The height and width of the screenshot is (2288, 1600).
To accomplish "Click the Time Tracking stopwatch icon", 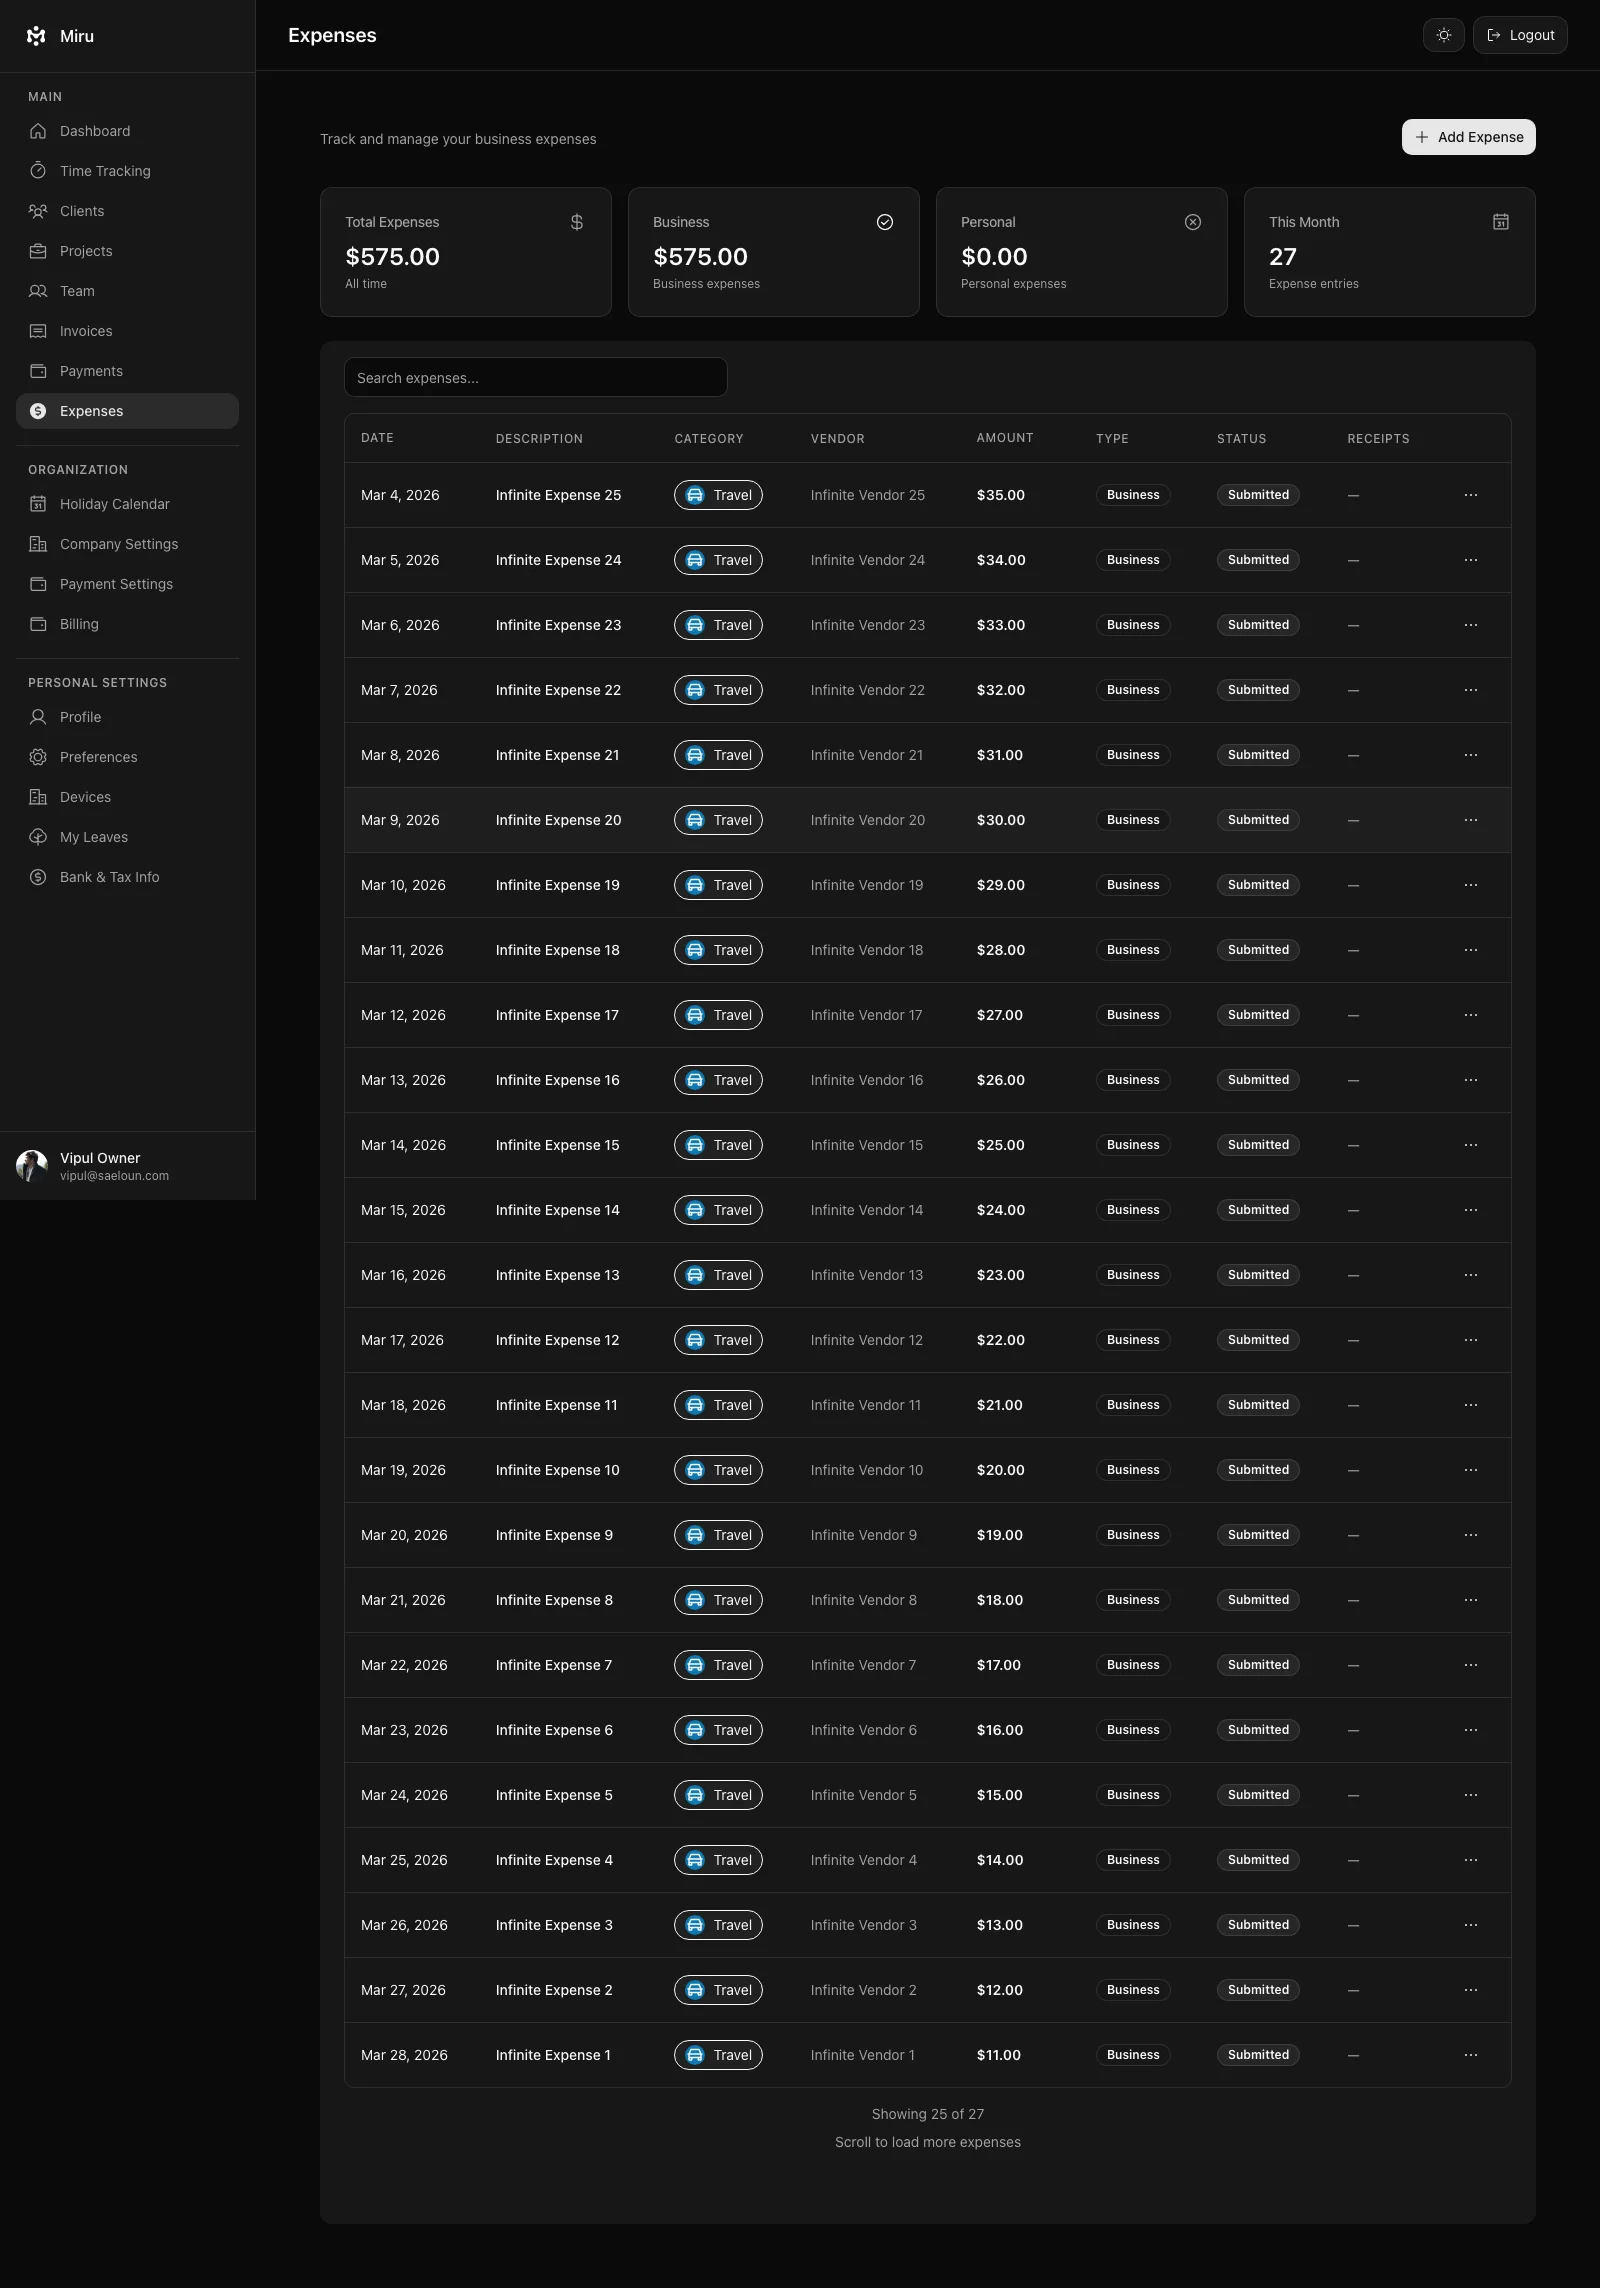I will pos(38,171).
